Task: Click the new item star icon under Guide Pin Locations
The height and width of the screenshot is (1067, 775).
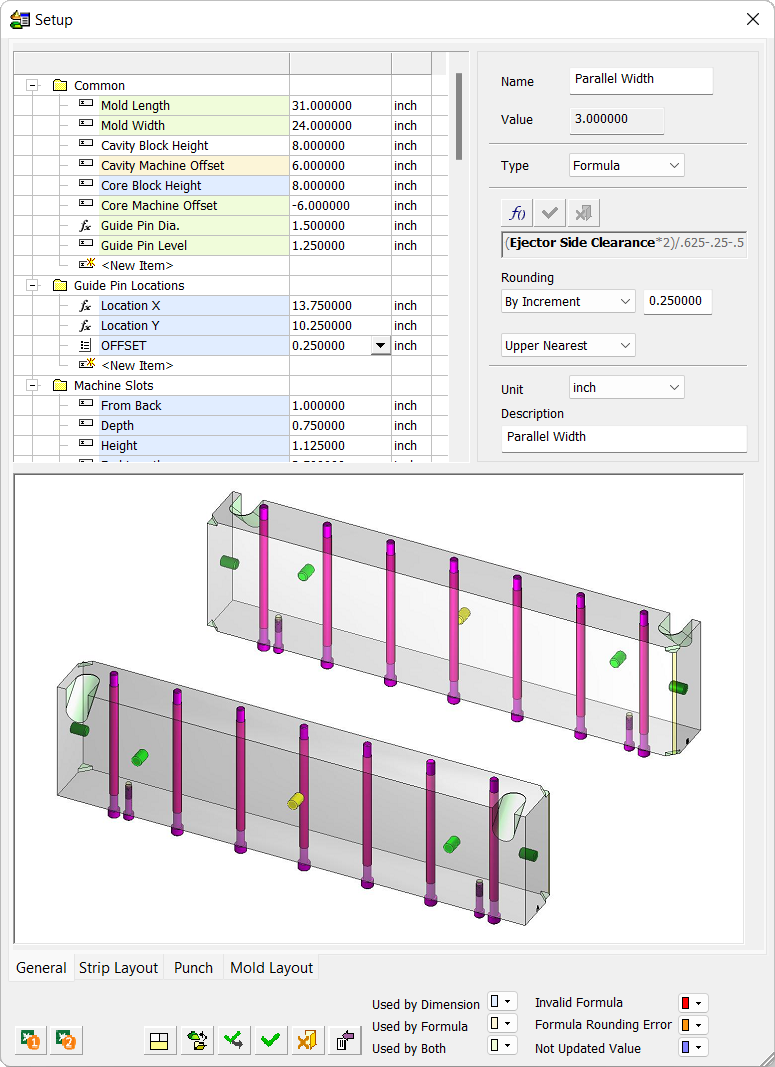Action: 86,365
